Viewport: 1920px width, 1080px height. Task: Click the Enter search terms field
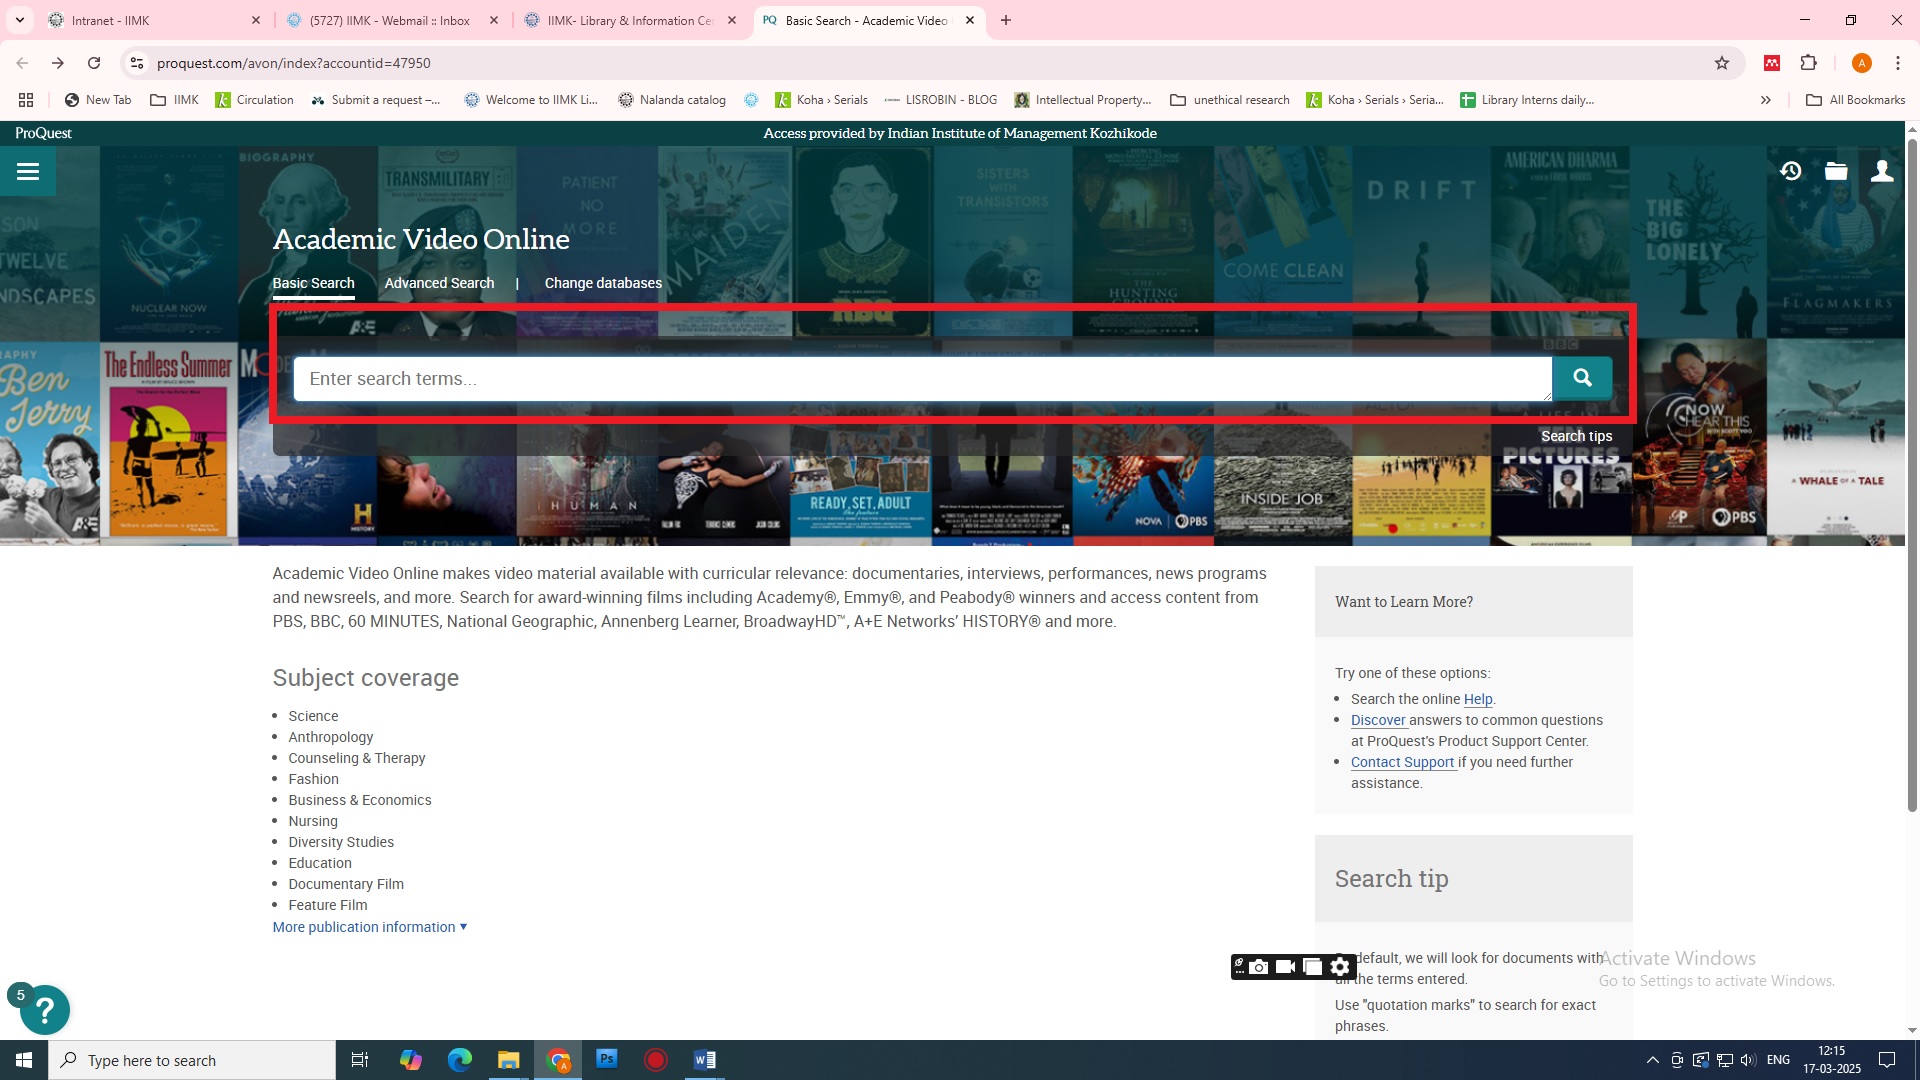[920, 379]
